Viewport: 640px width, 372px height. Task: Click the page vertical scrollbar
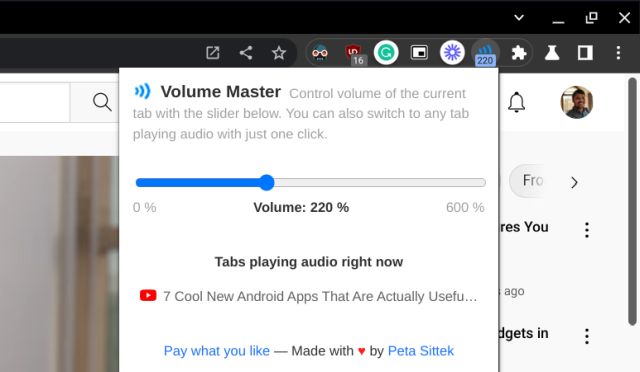pos(632,202)
